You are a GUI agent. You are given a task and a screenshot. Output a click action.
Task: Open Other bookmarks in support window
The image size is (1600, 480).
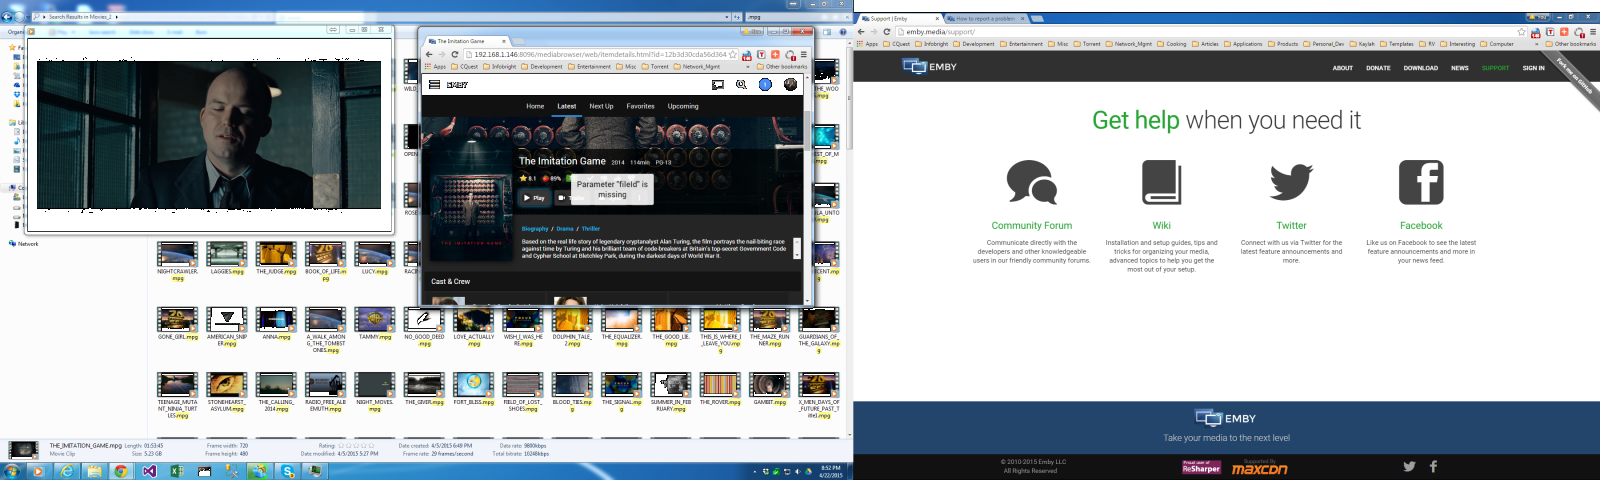point(1570,44)
